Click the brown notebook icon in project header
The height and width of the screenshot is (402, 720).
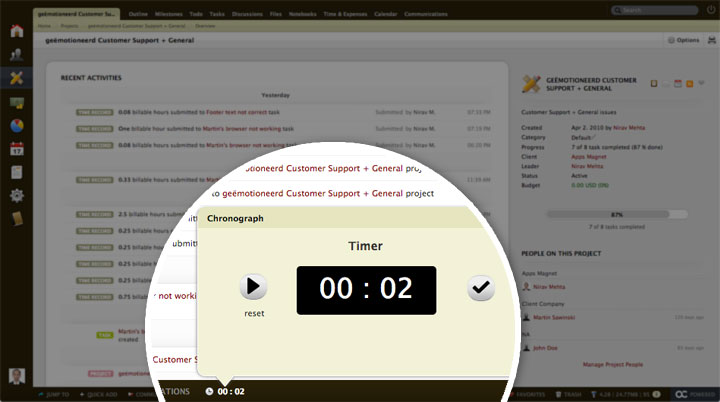click(654, 84)
